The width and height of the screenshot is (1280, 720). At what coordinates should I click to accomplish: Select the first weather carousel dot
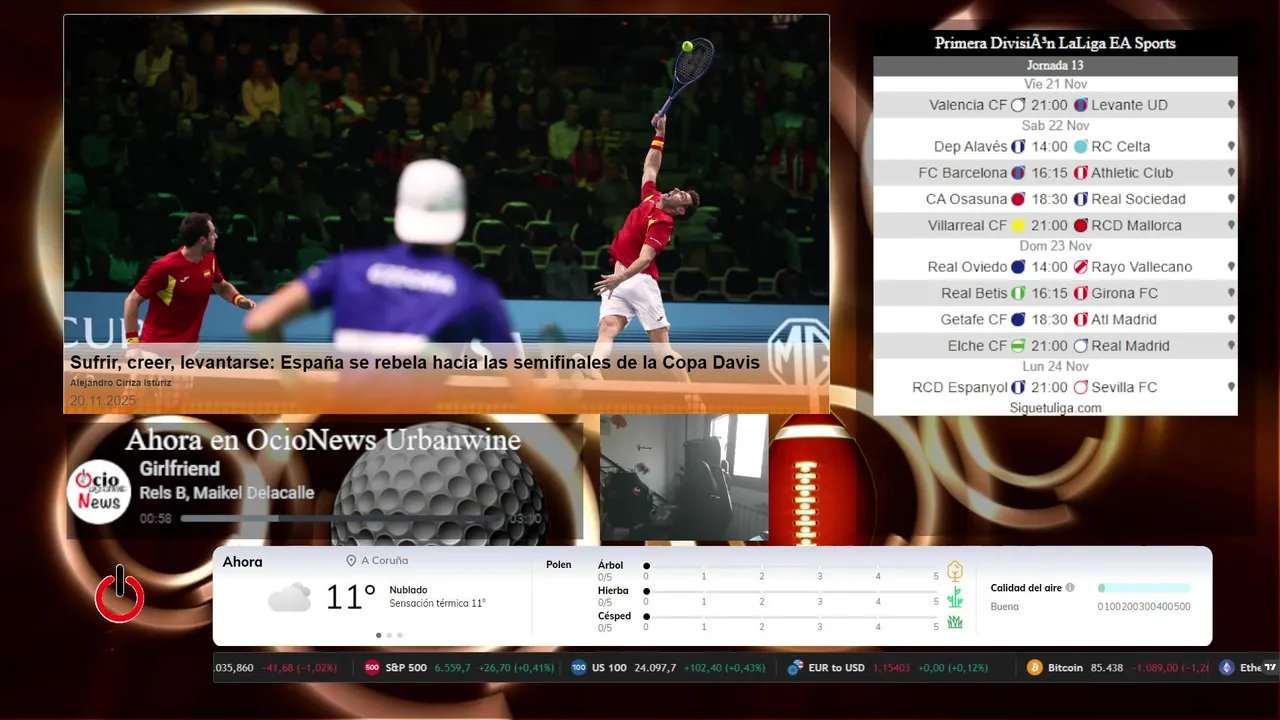click(378, 635)
